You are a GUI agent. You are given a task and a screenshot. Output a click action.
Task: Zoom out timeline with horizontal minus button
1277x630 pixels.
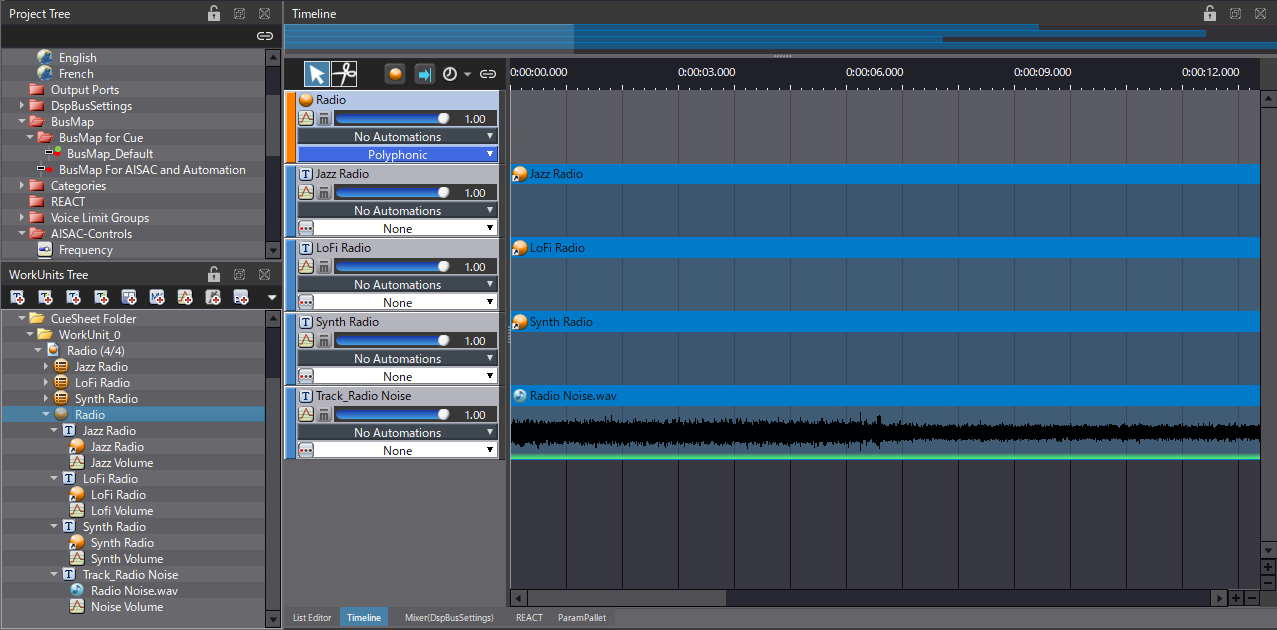tap(1252, 598)
